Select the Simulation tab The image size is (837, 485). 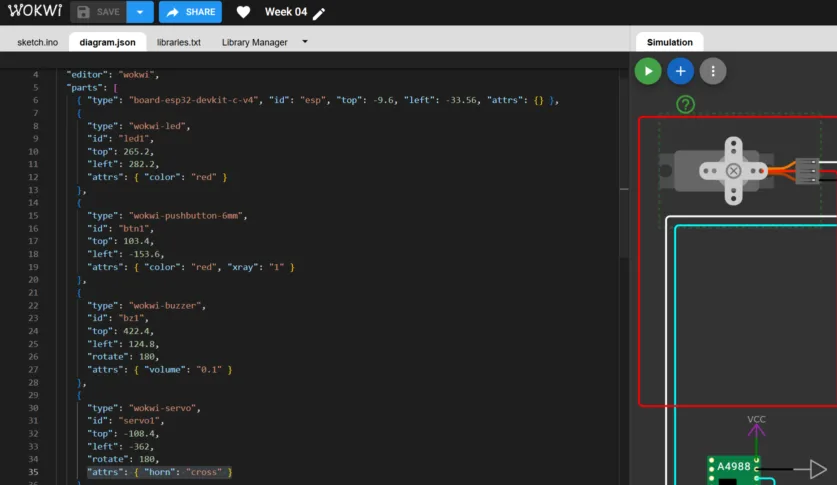(x=669, y=42)
